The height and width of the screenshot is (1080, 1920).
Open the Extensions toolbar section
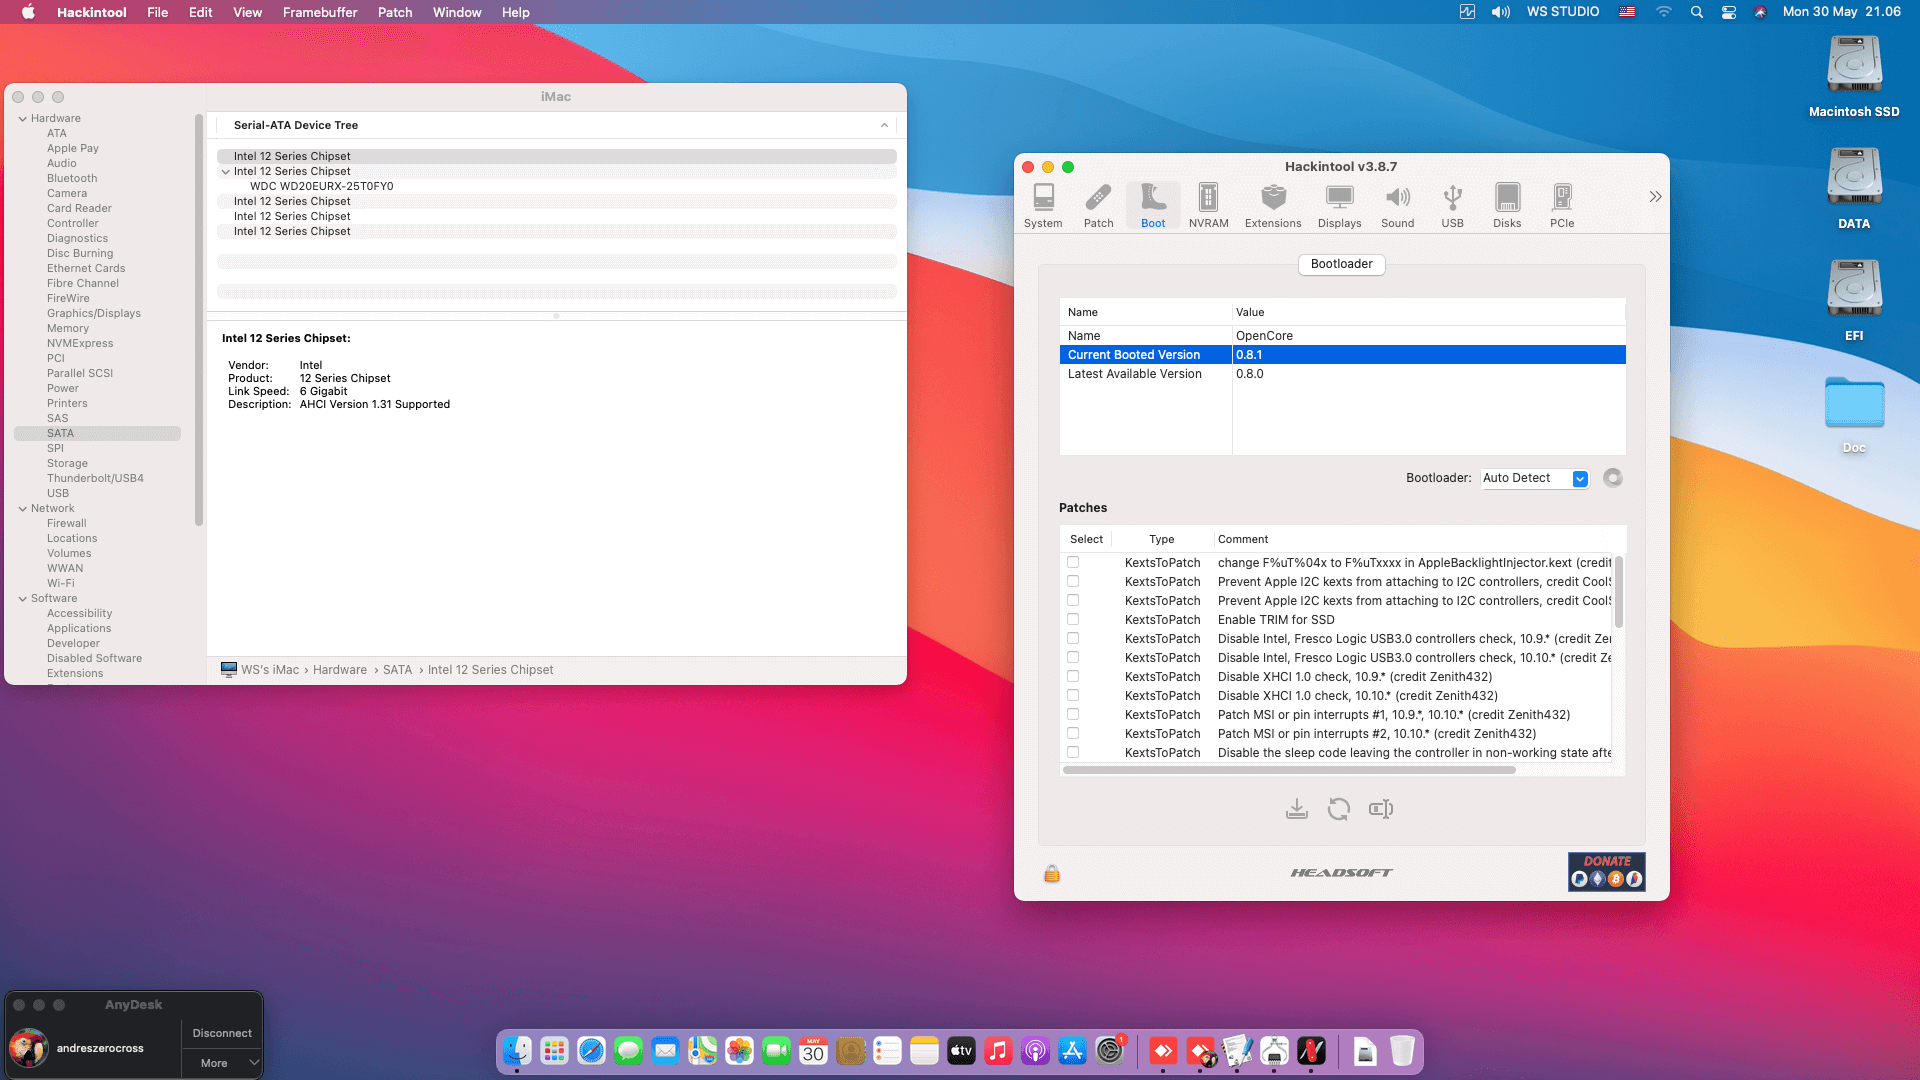1272,205
